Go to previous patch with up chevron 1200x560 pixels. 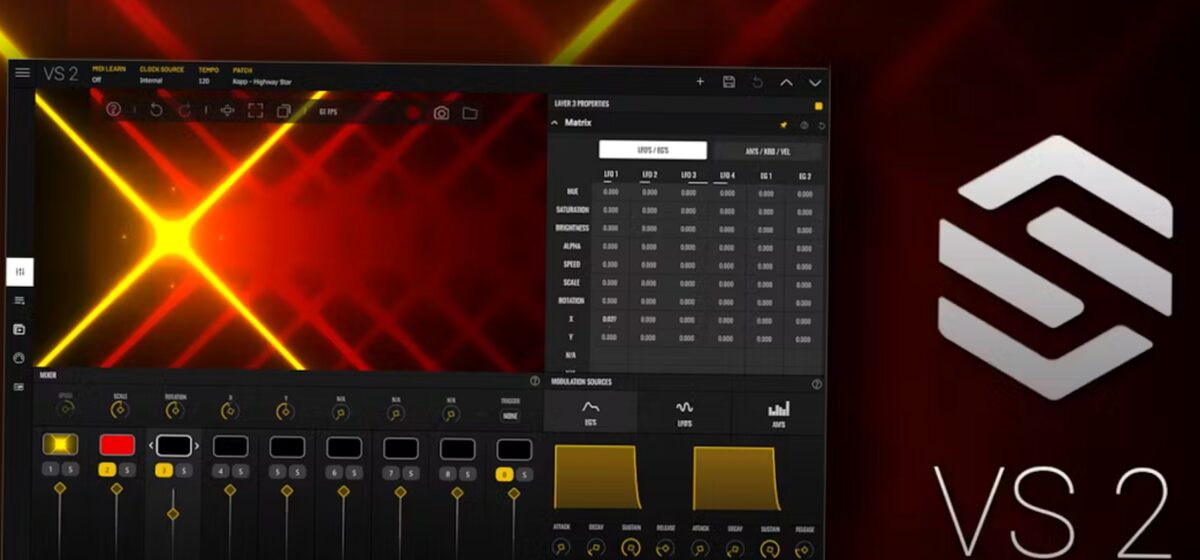pyautogui.click(x=787, y=83)
